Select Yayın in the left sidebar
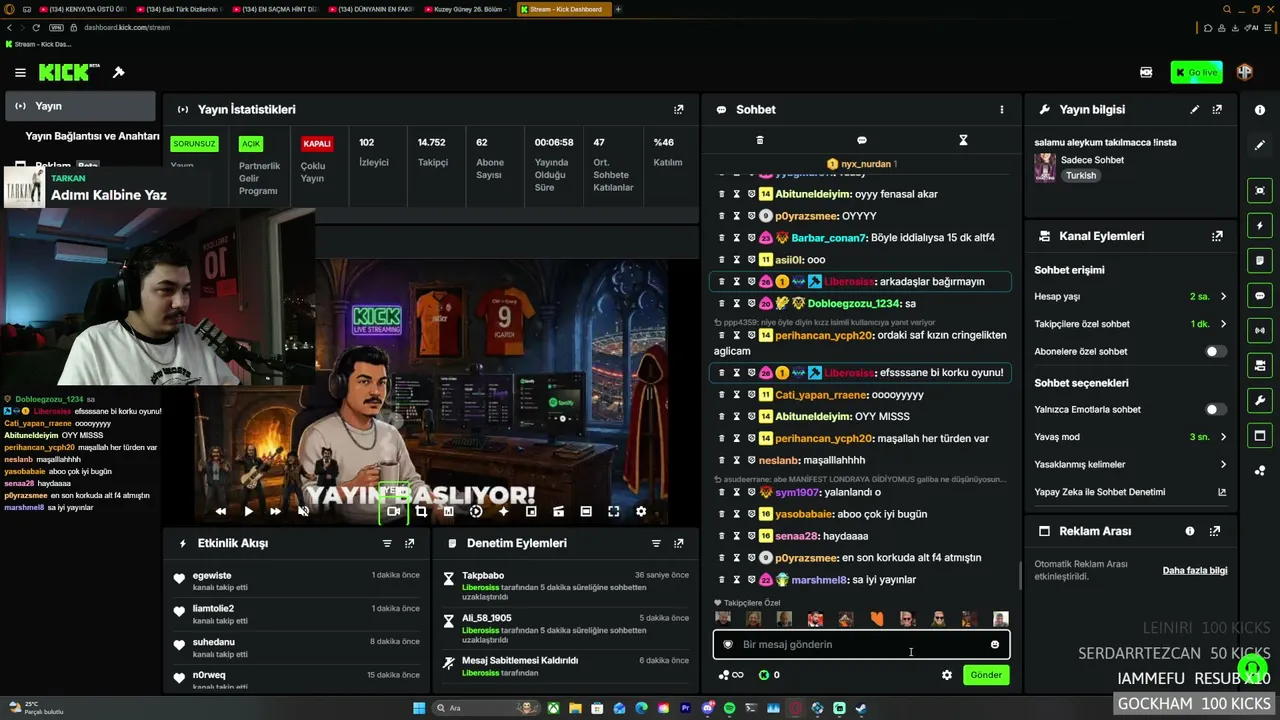The image size is (1280, 720). (x=79, y=106)
